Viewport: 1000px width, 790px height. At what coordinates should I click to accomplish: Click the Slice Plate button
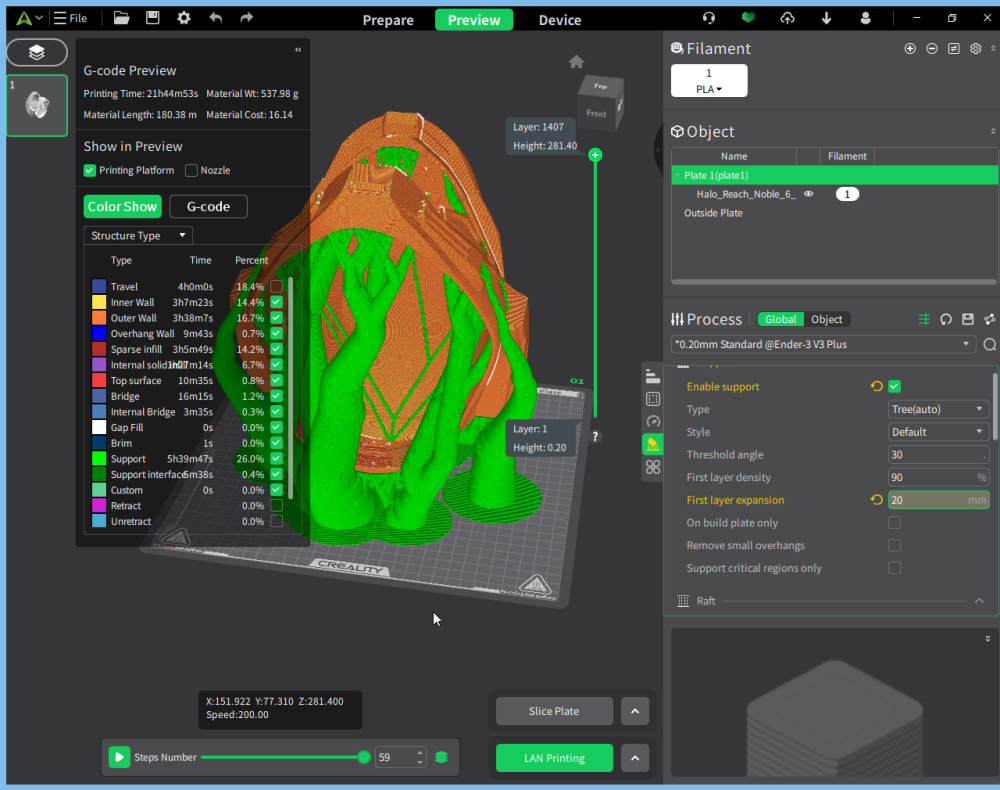[x=554, y=711]
